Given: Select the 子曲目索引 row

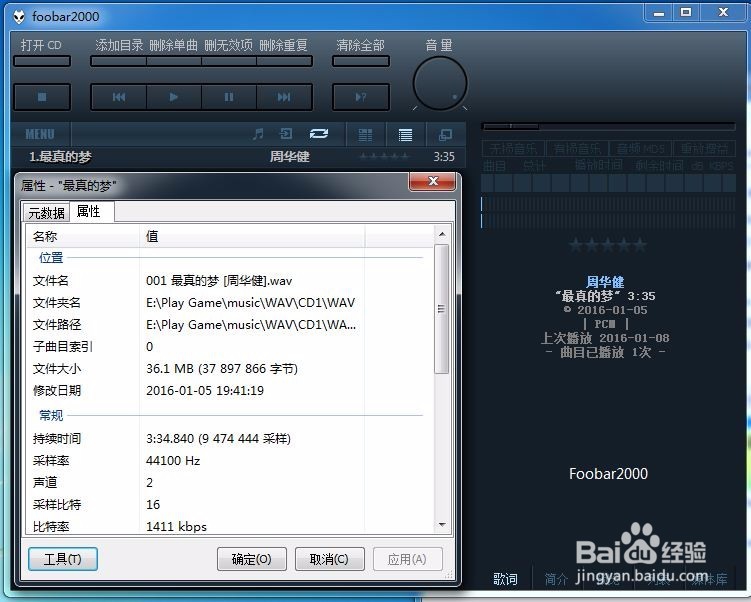Looking at the screenshot, I should pos(230,347).
